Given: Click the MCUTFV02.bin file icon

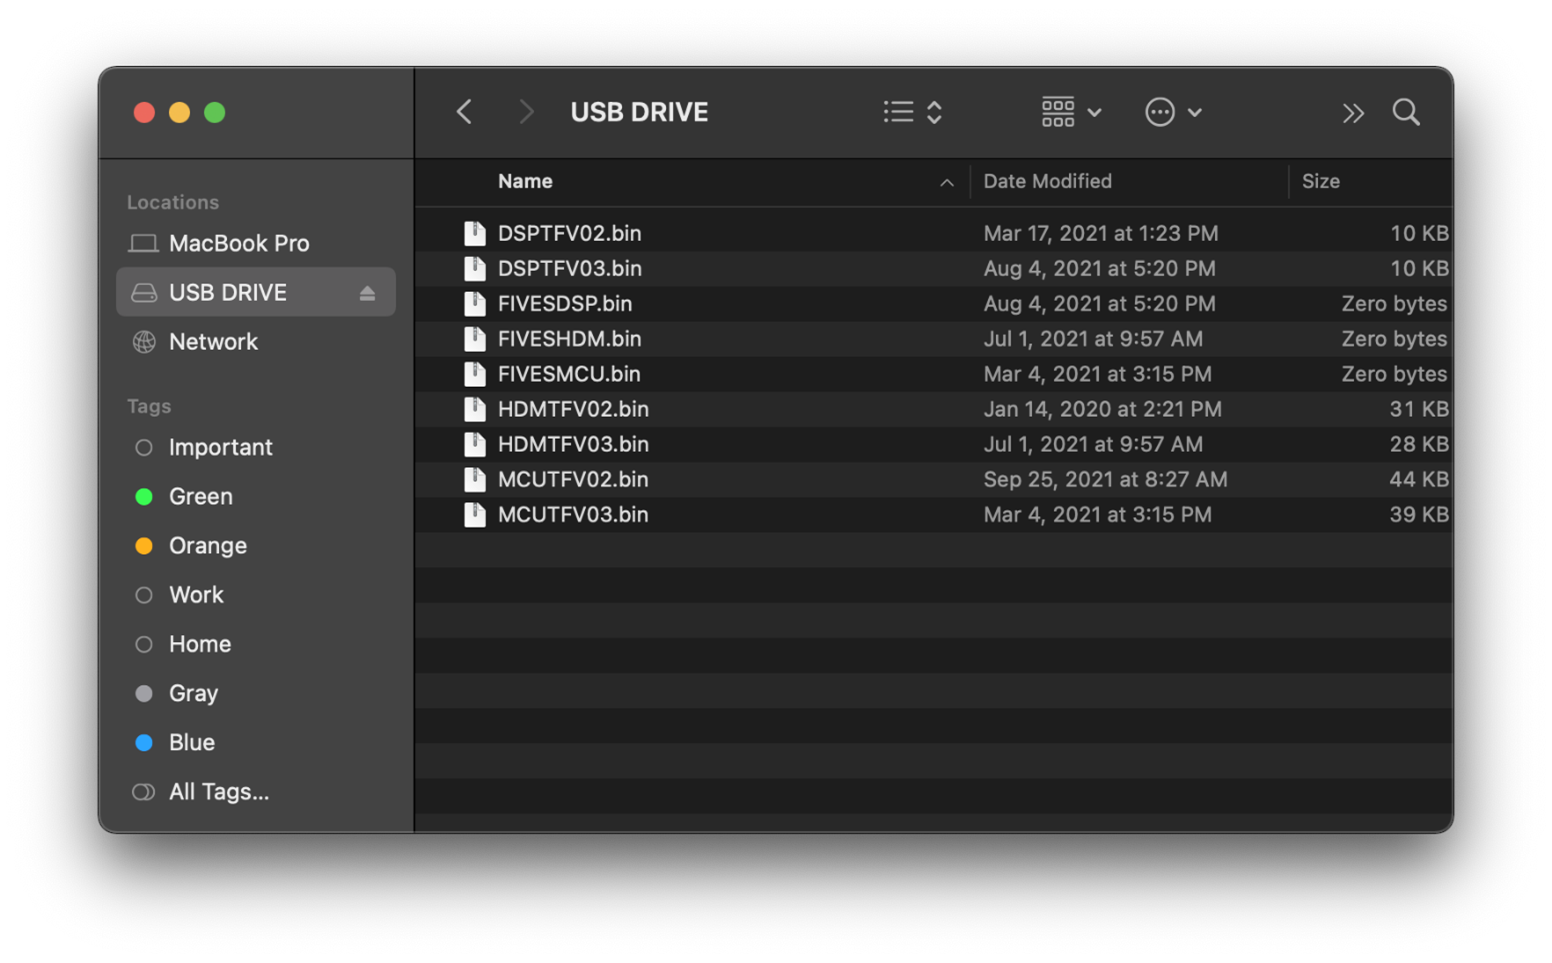Looking at the screenshot, I should (x=475, y=479).
